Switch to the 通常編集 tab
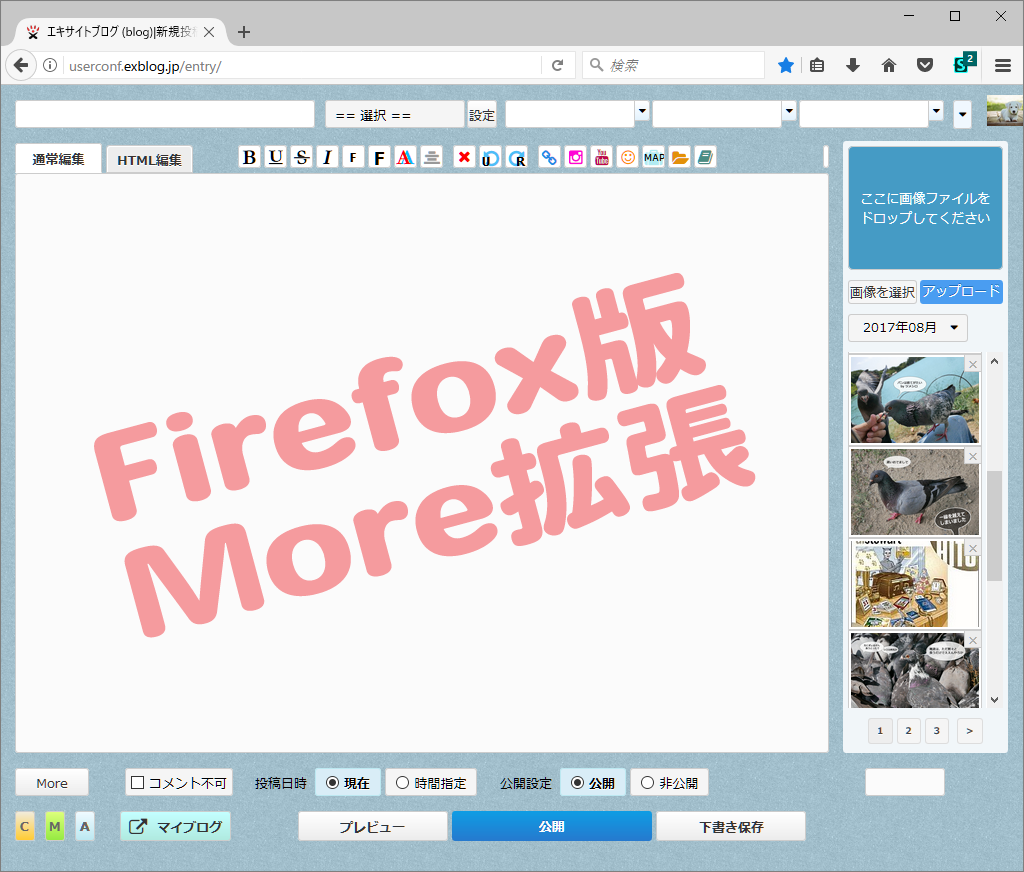Screen dimensions: 1024x872 pyautogui.click(x=58, y=159)
